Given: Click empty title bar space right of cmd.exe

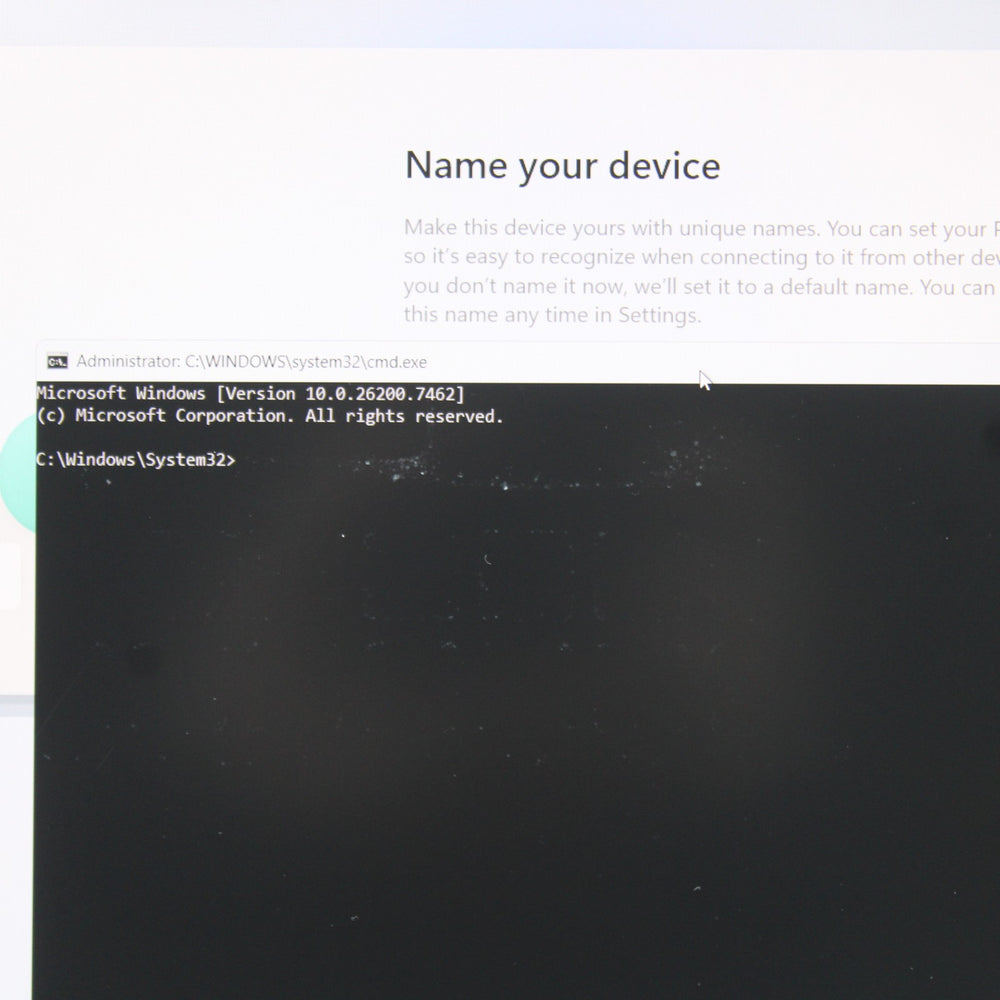Looking at the screenshot, I should (800, 362).
